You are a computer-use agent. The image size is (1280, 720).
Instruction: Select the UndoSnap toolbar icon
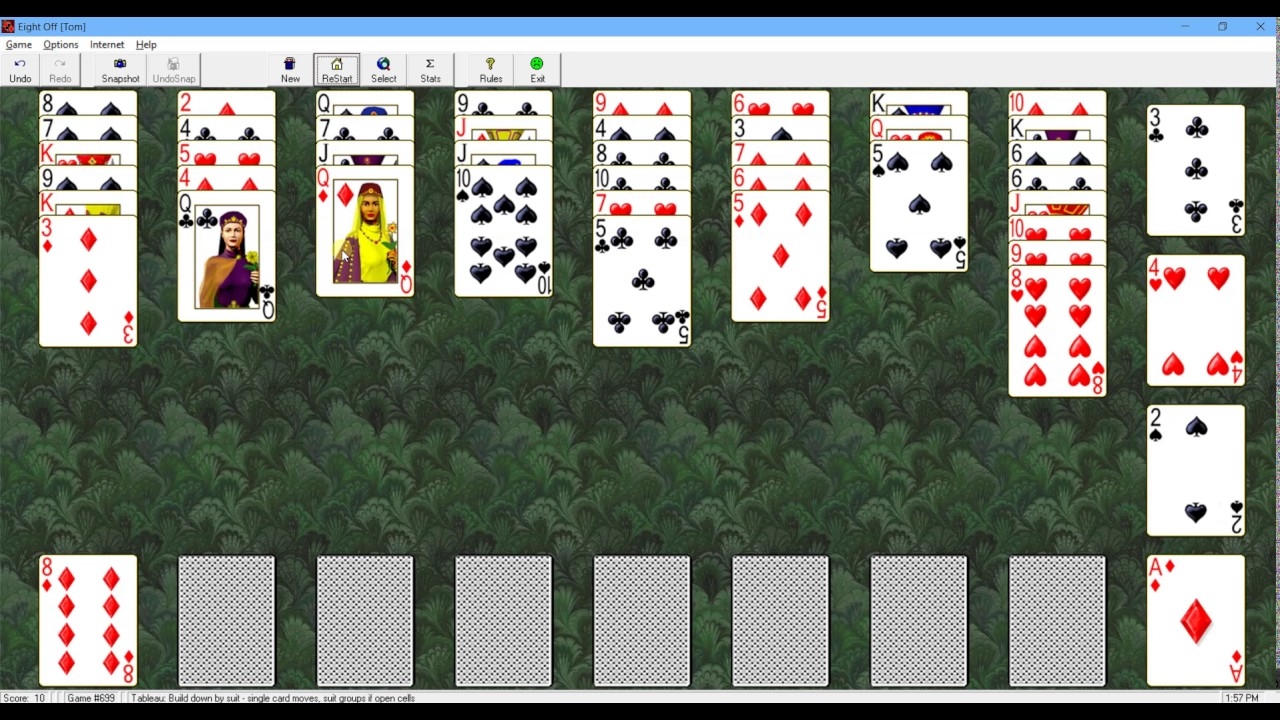click(x=173, y=70)
